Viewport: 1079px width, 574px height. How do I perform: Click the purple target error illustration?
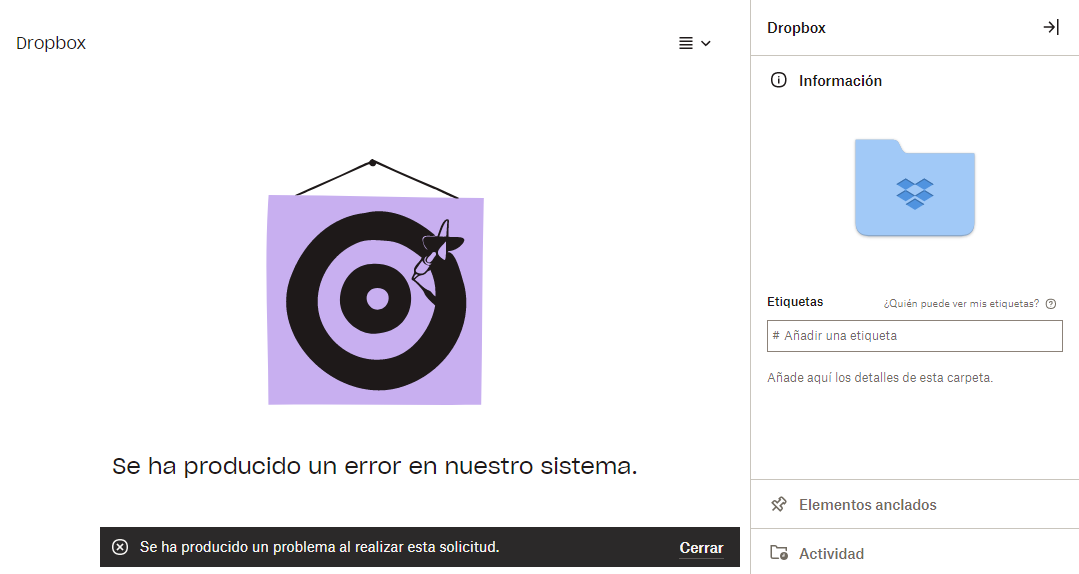[376, 298]
